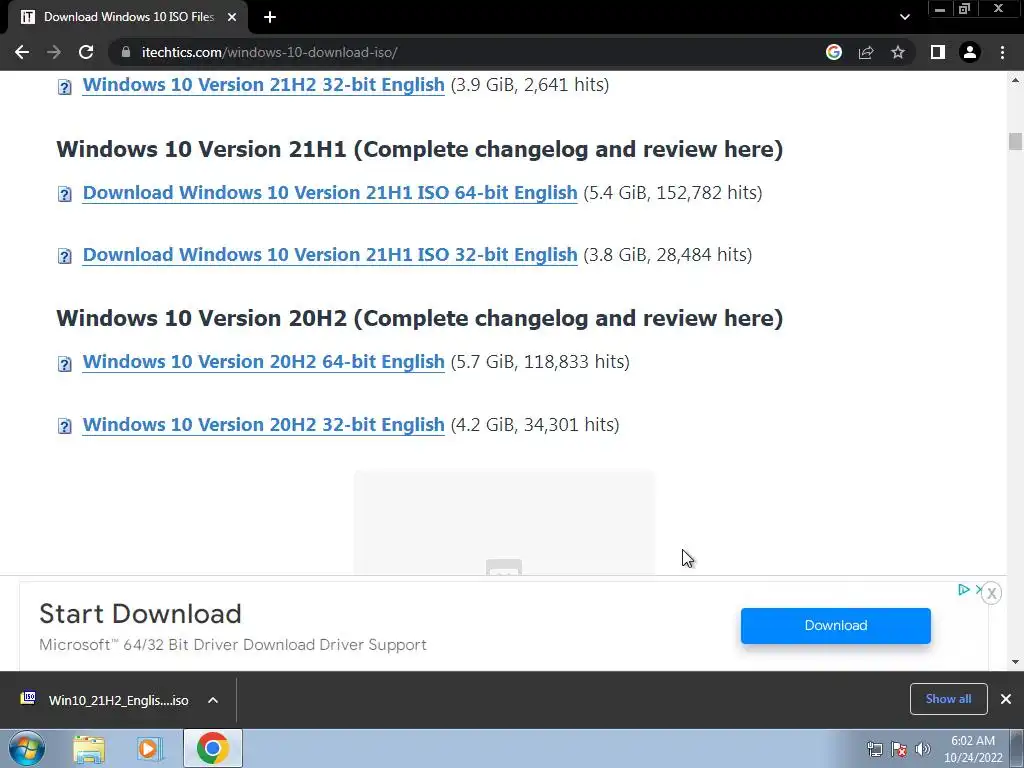Show all downloads
Screen dimensions: 1024x768
coord(948,699)
